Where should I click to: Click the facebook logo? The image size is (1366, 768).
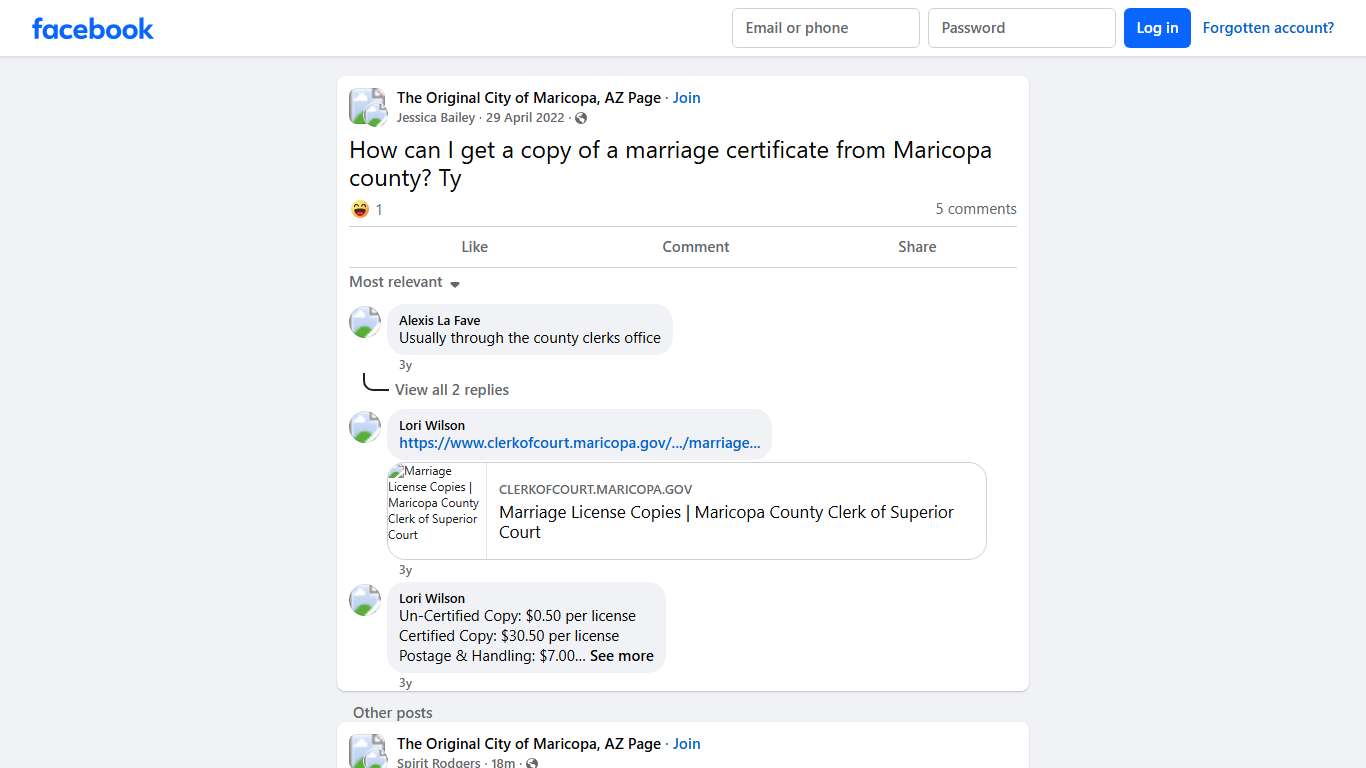point(92,28)
